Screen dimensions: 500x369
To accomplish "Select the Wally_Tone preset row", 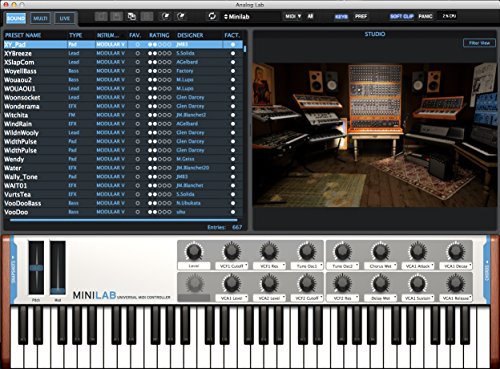I will (x=123, y=177).
